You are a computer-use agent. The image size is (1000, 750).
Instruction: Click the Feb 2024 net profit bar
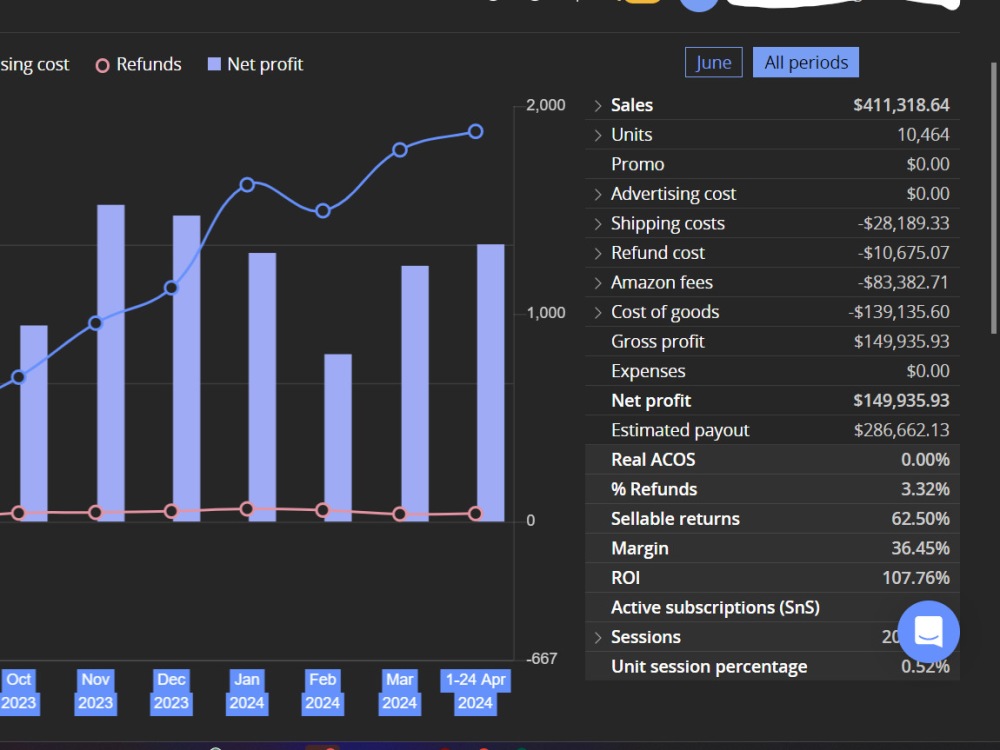tap(338, 438)
